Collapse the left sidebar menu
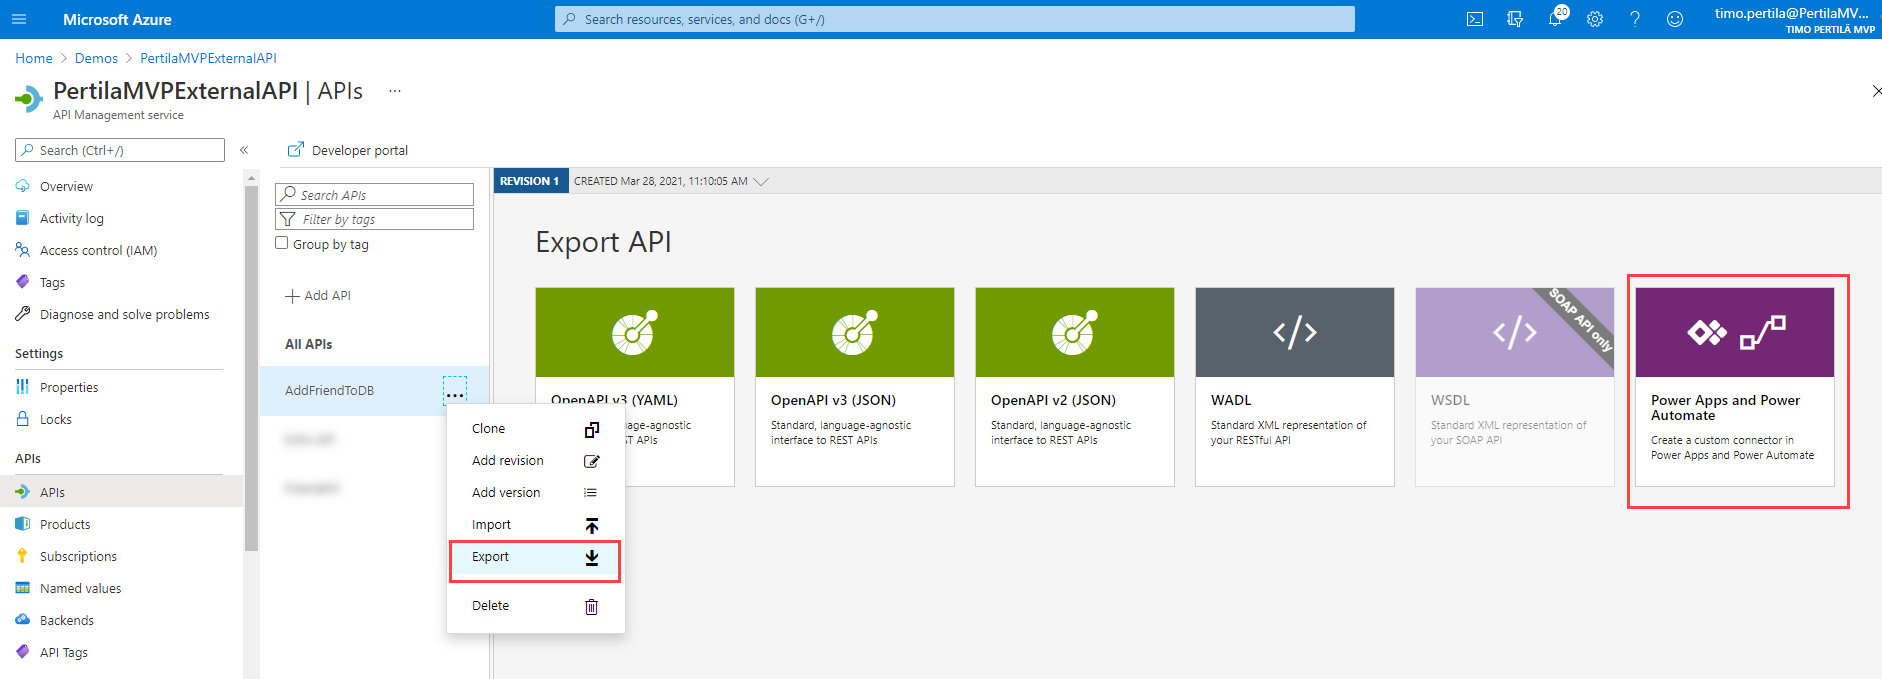Viewport: 1882px width, 679px height. coord(244,150)
